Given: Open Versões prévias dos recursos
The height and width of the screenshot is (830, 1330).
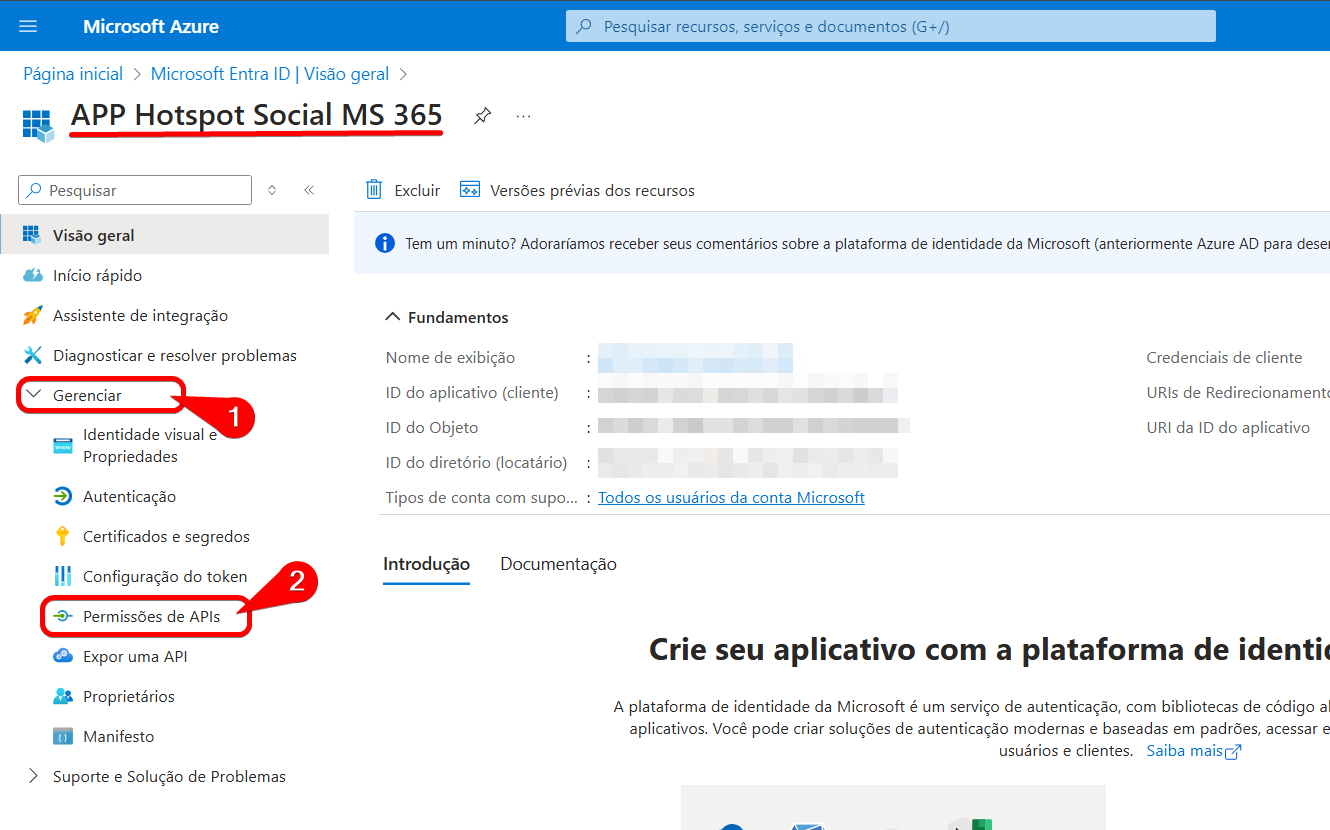Looking at the screenshot, I should click(577, 190).
